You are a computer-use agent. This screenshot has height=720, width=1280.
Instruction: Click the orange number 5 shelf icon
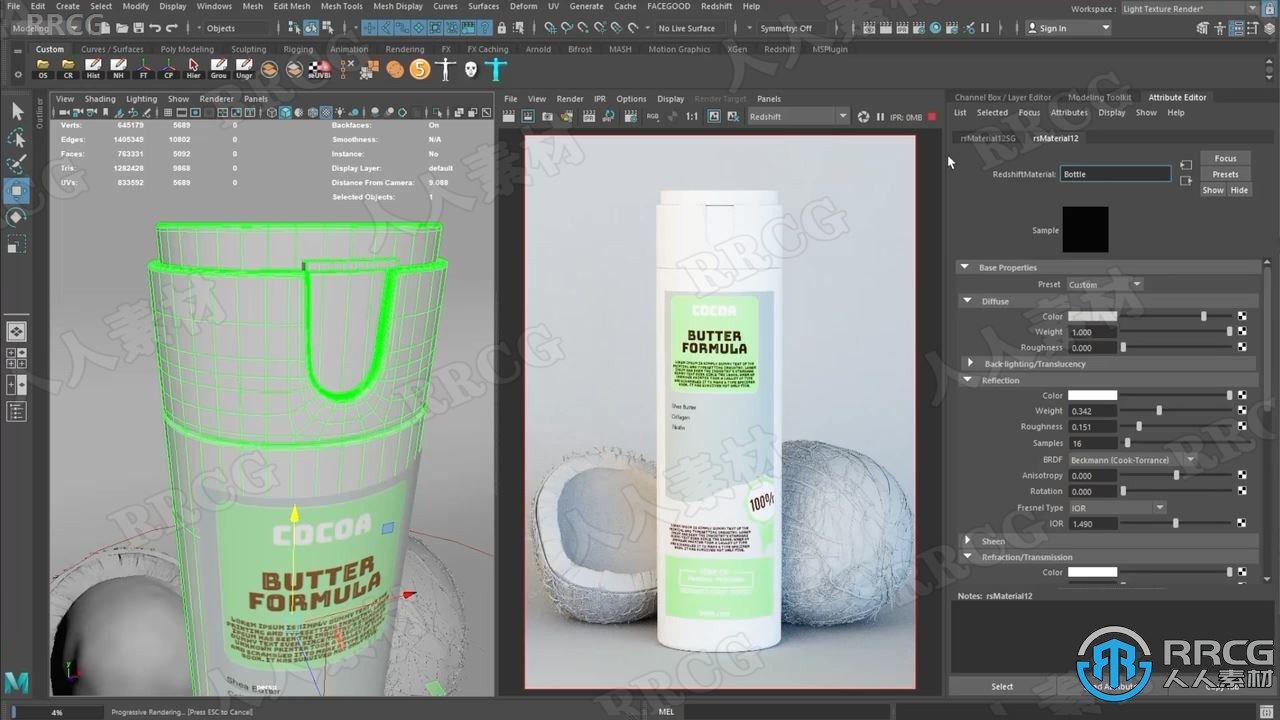point(420,69)
